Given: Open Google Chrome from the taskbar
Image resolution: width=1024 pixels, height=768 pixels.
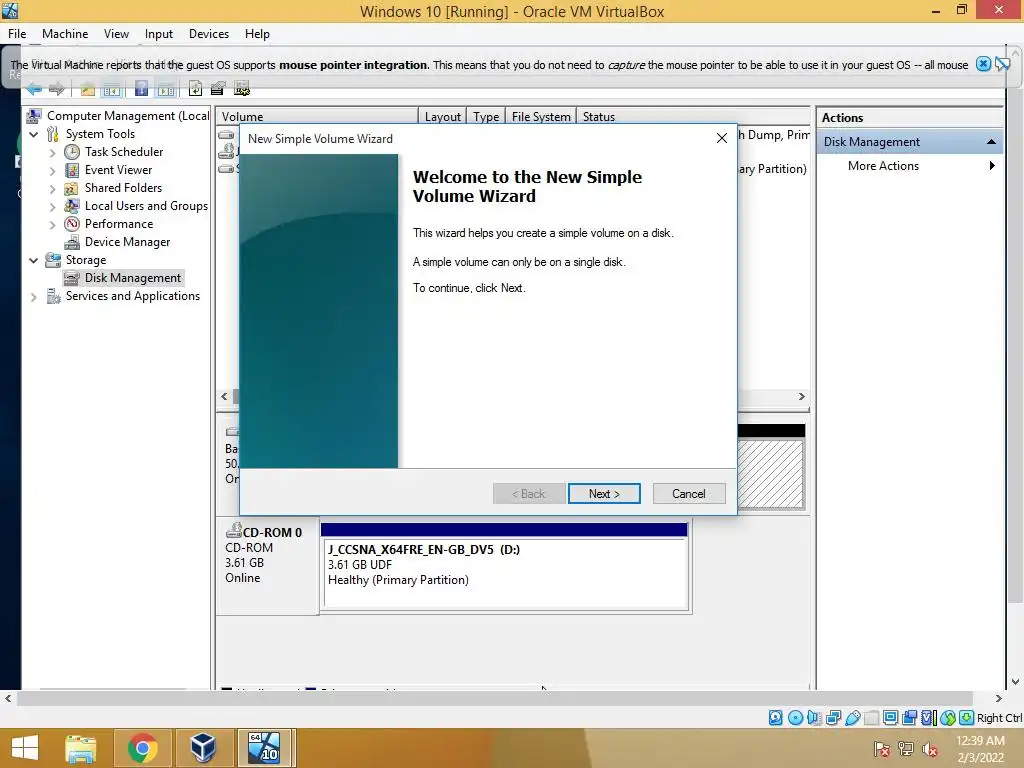Looking at the screenshot, I should (x=142, y=748).
